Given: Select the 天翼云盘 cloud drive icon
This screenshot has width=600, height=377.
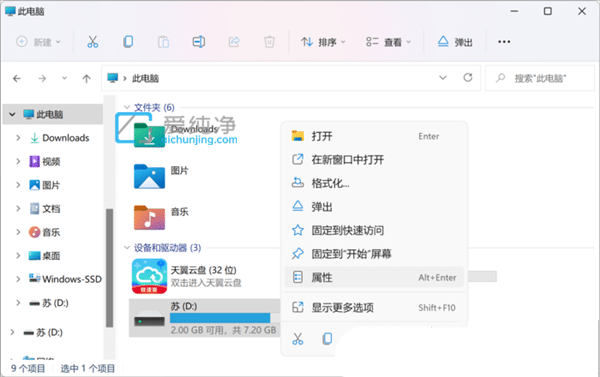Looking at the screenshot, I should click(x=149, y=276).
